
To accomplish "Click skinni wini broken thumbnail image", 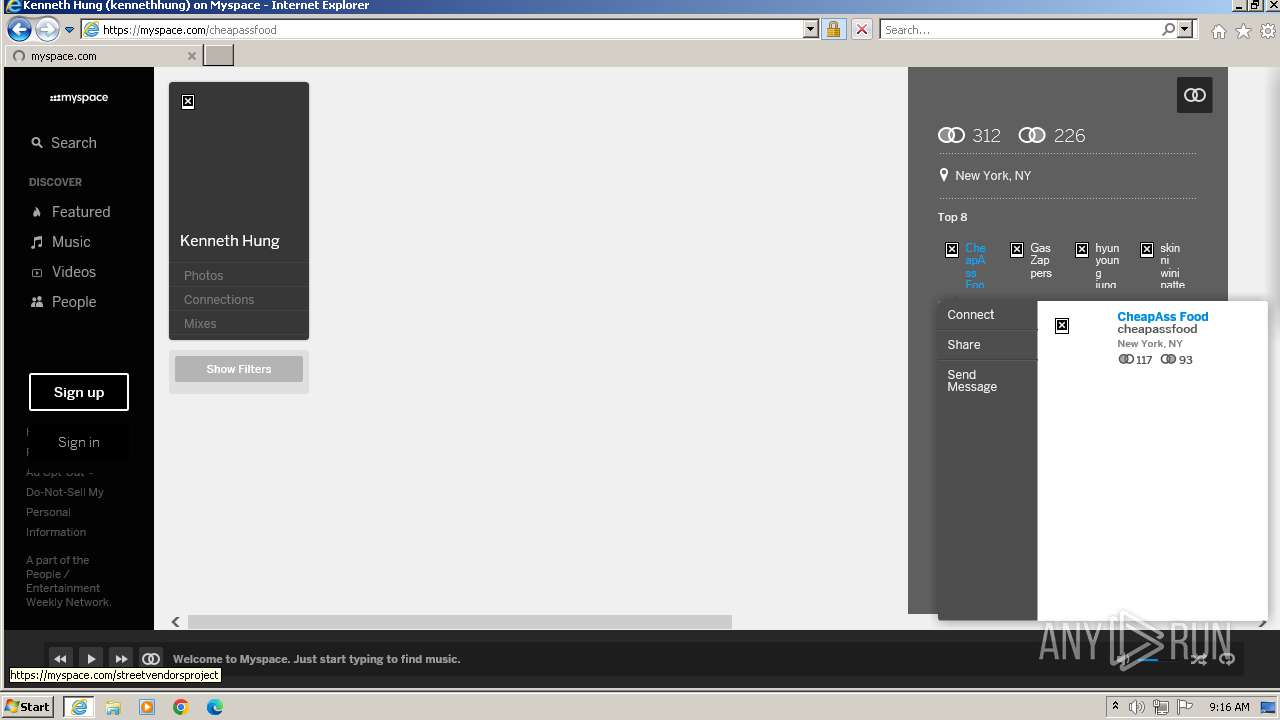I will pos(1147,250).
